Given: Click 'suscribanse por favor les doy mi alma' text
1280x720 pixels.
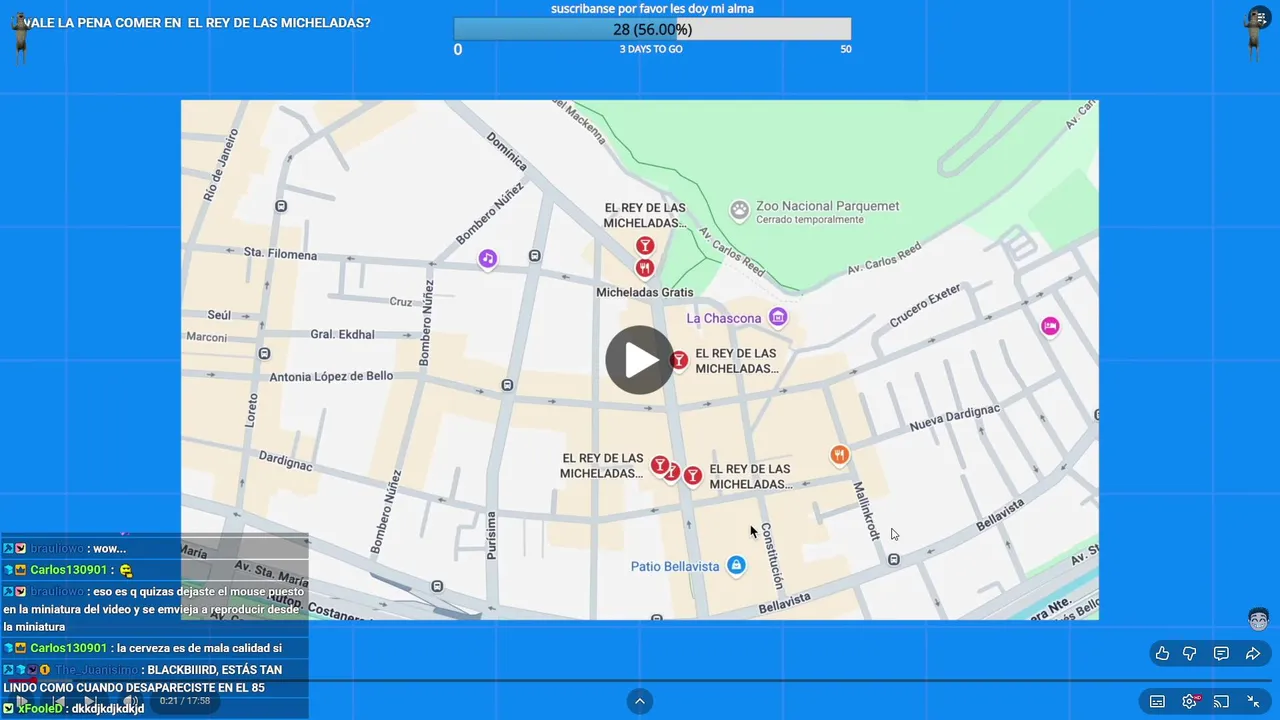Looking at the screenshot, I should (652, 9).
